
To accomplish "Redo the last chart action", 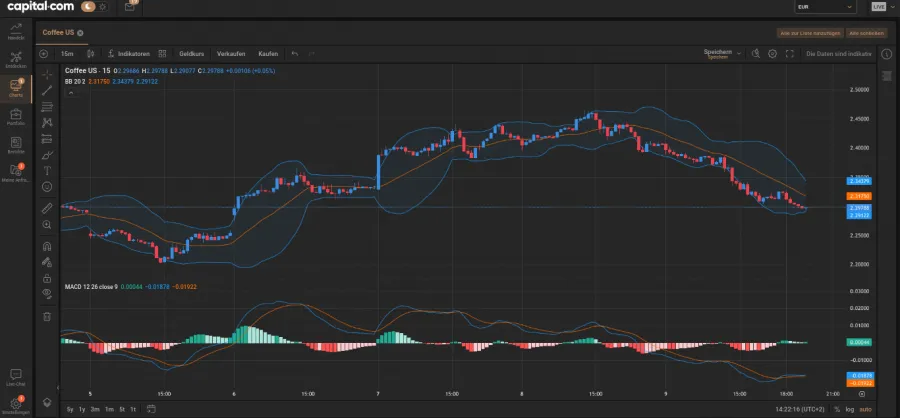I will click(x=312, y=53).
